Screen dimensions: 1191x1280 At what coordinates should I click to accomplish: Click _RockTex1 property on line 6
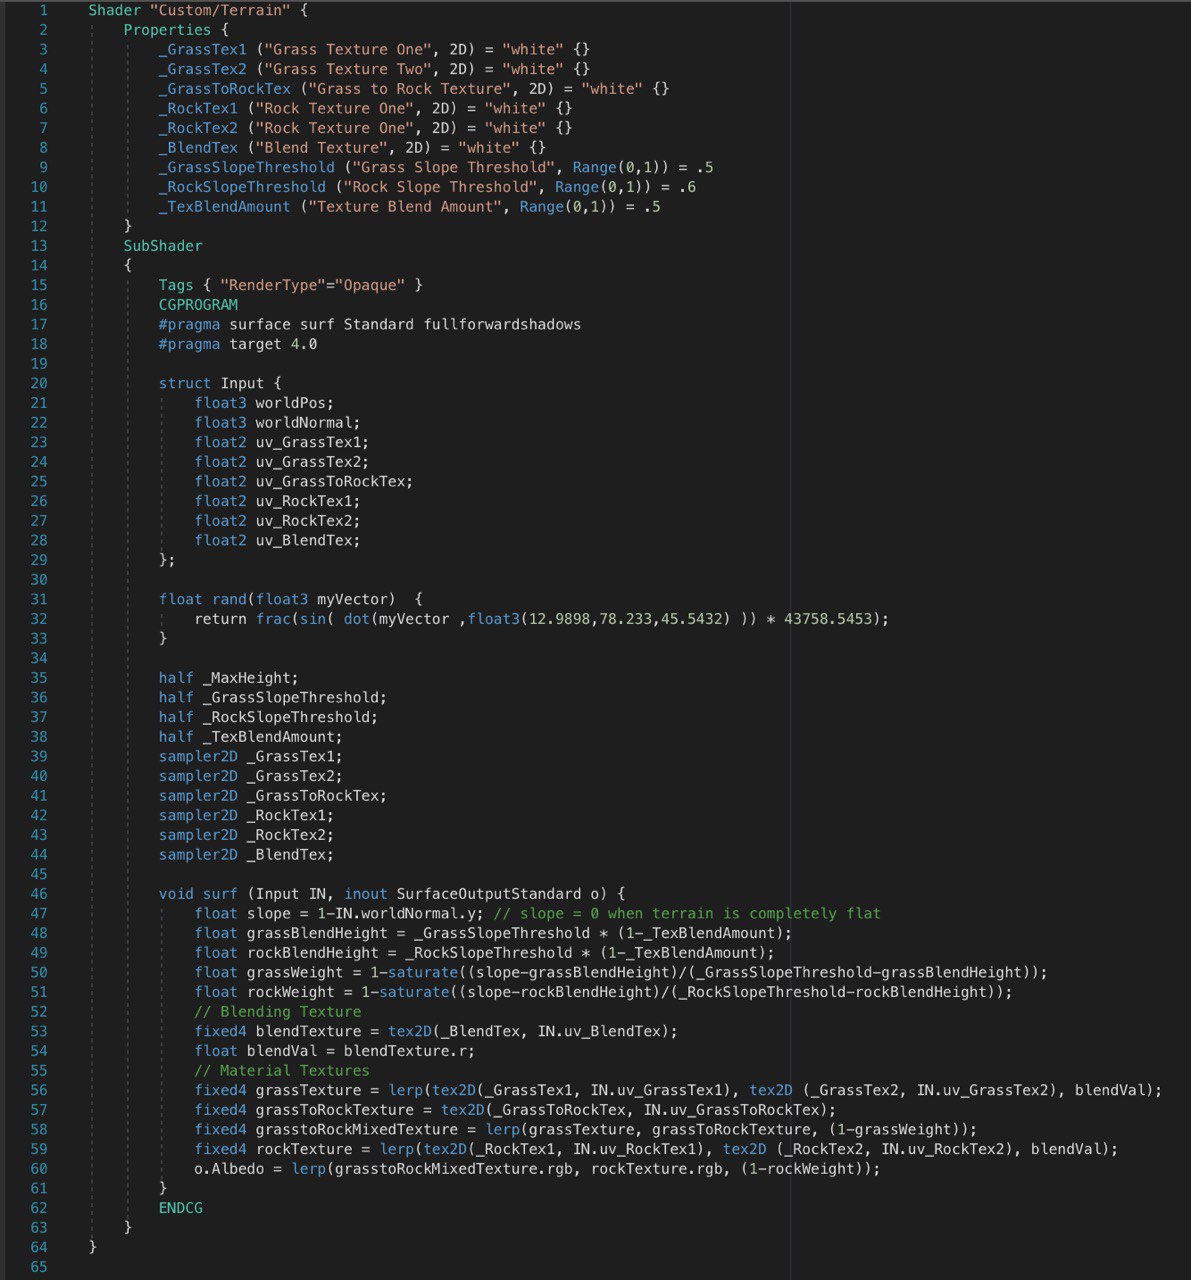(x=198, y=108)
